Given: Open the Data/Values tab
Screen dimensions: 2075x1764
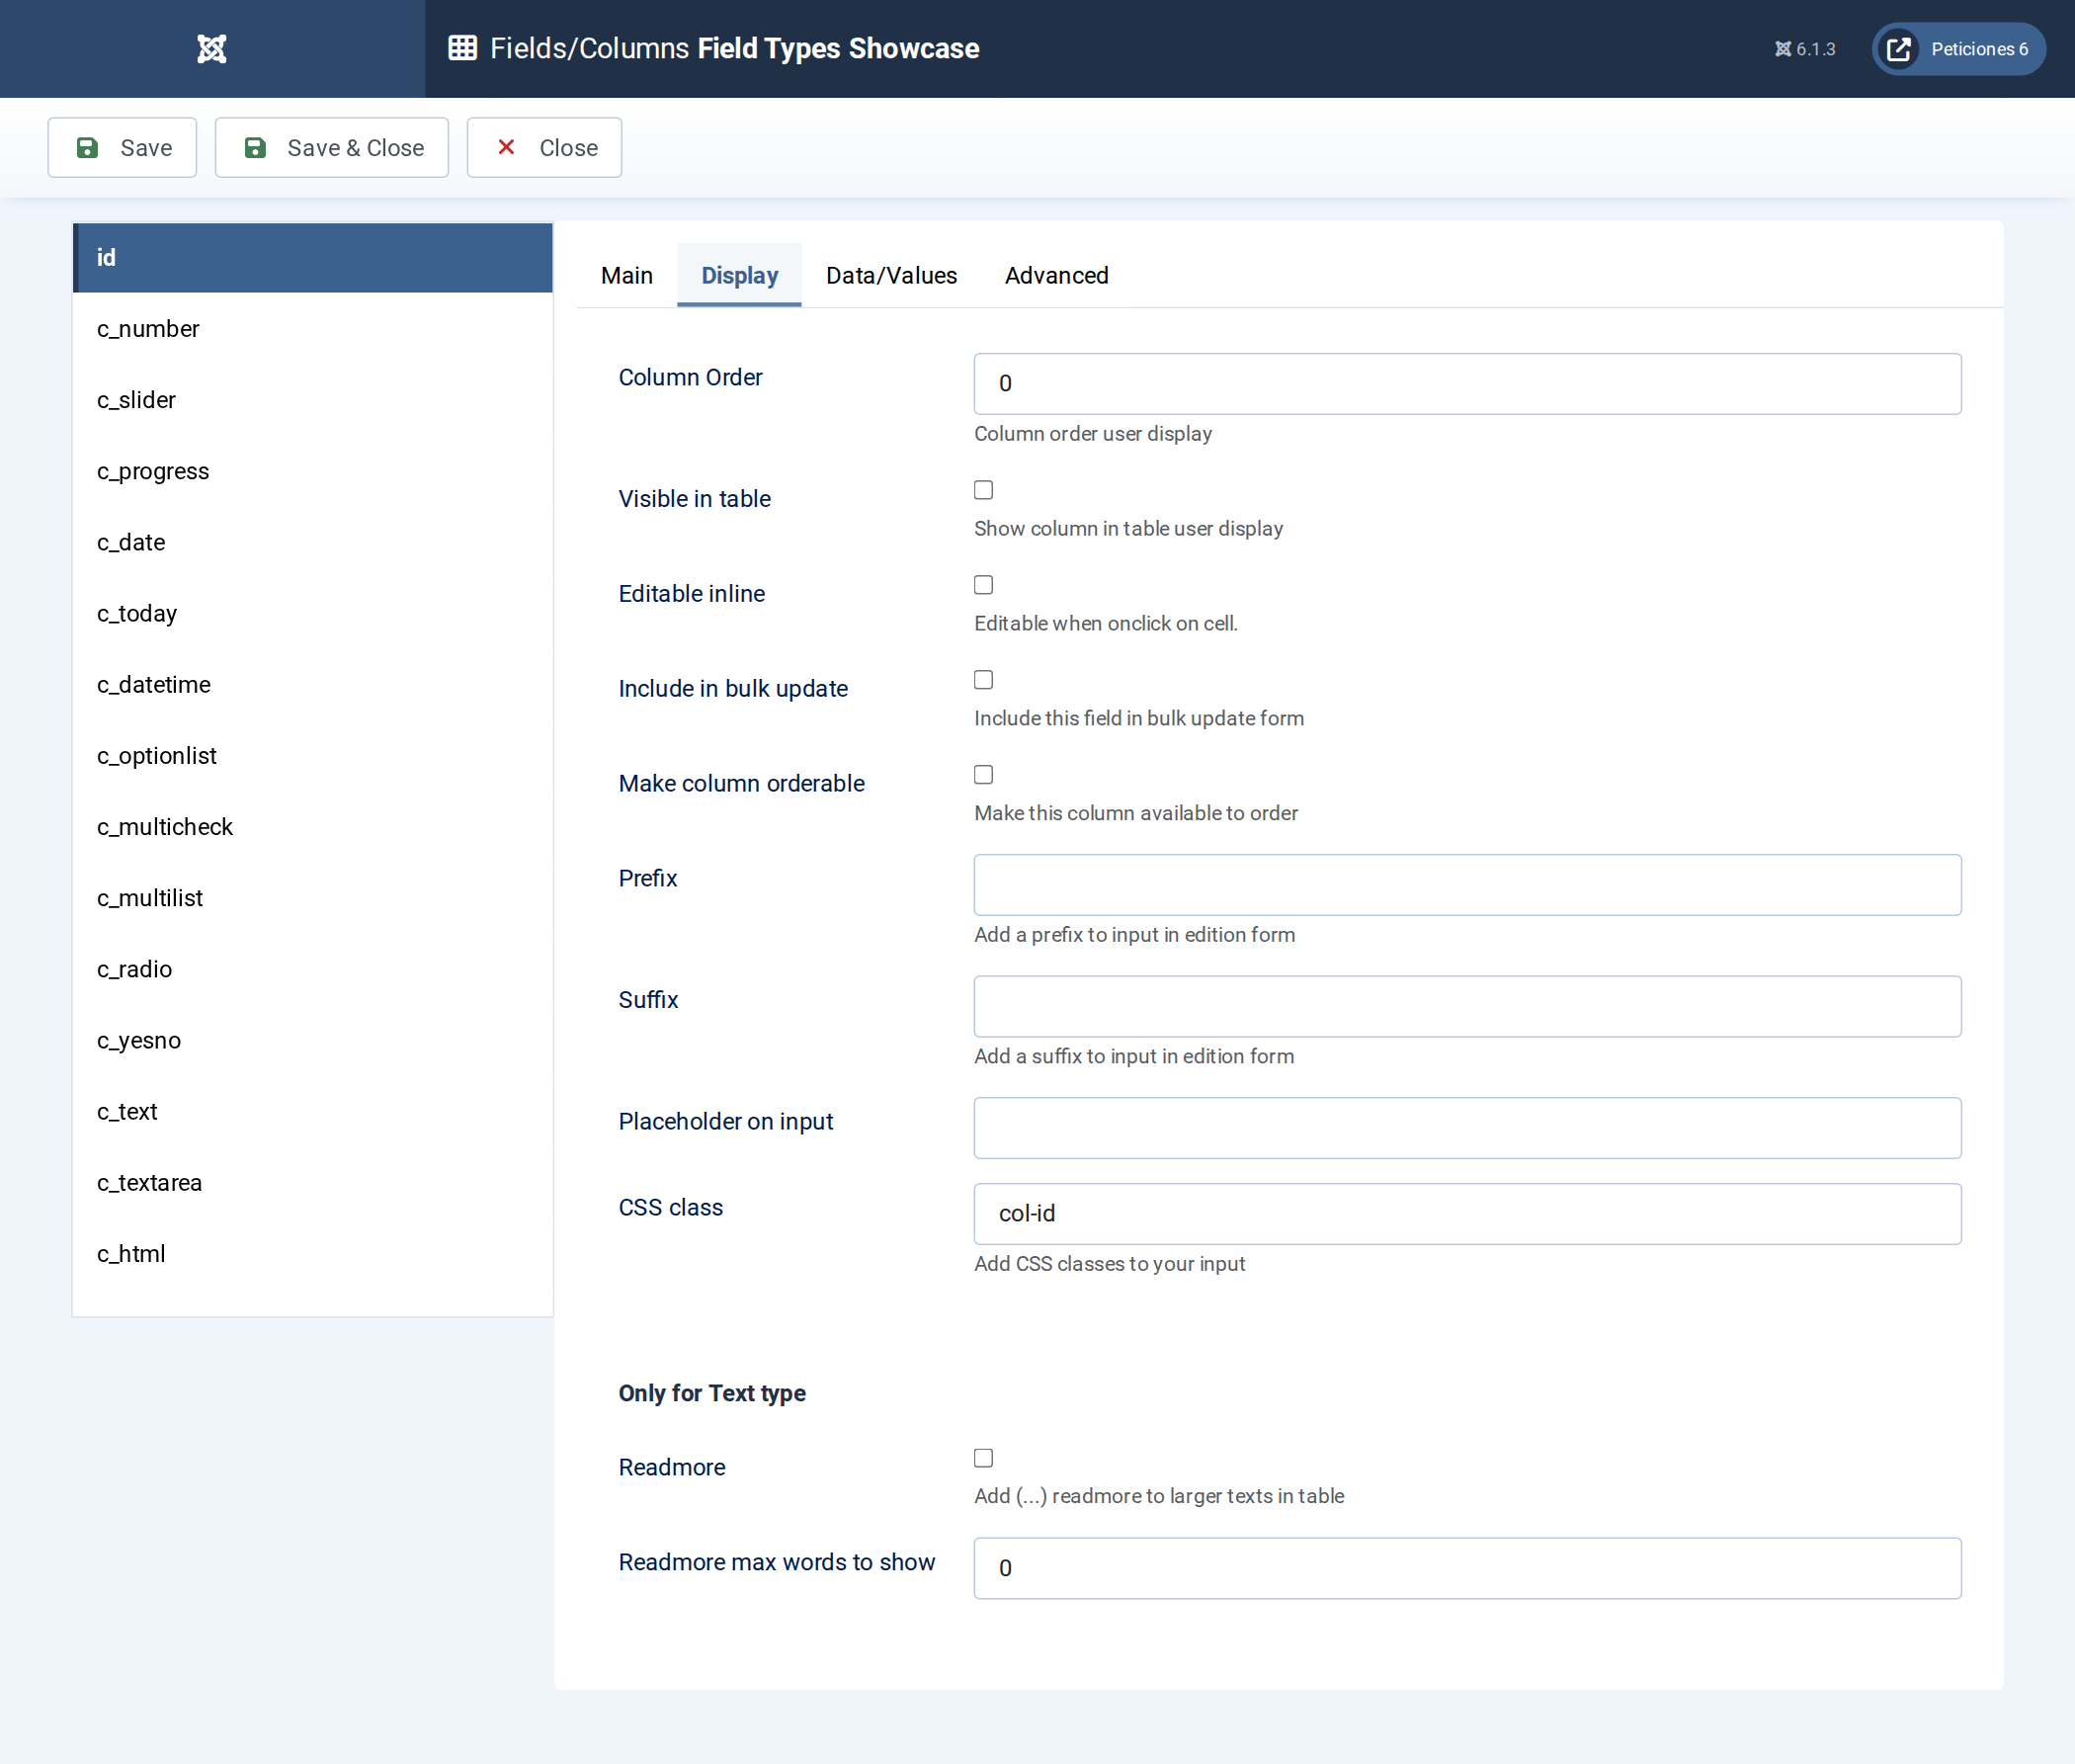Looking at the screenshot, I should (x=891, y=275).
